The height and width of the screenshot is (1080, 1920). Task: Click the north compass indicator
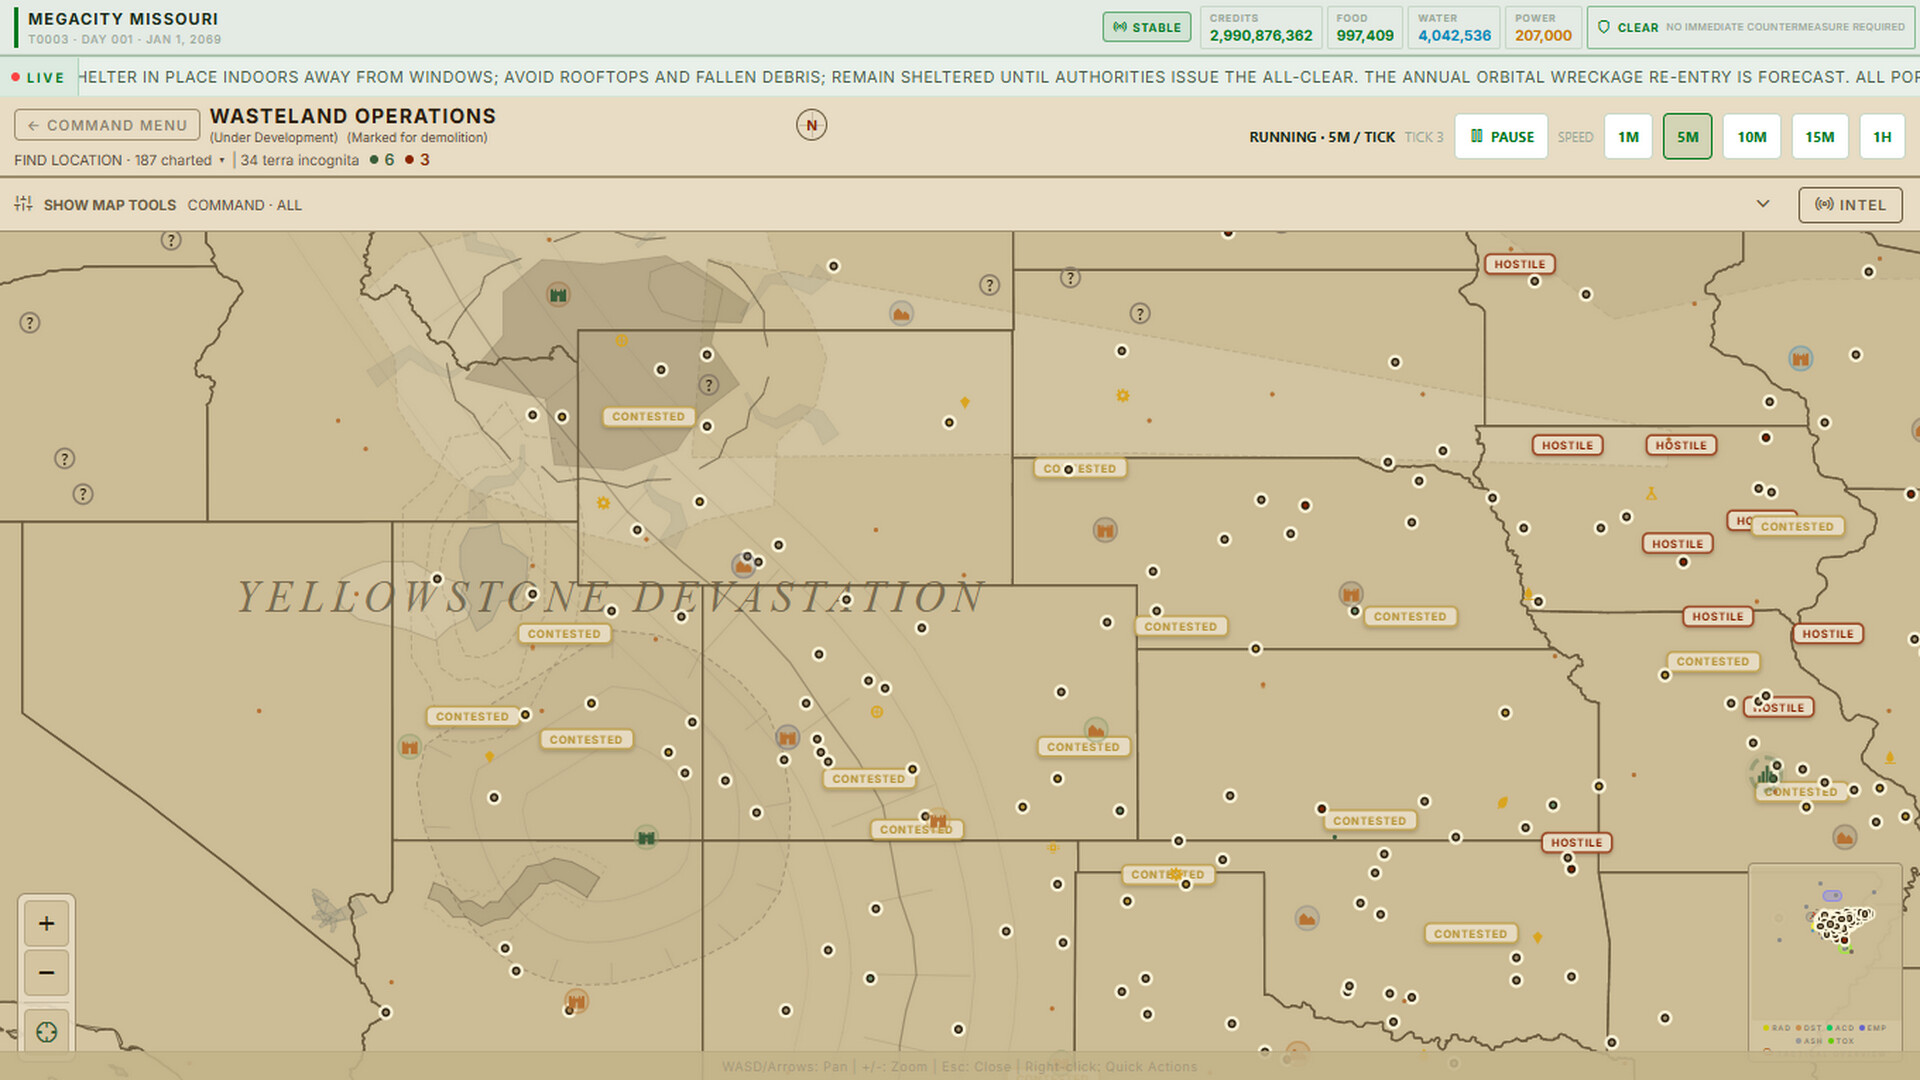tap(811, 125)
